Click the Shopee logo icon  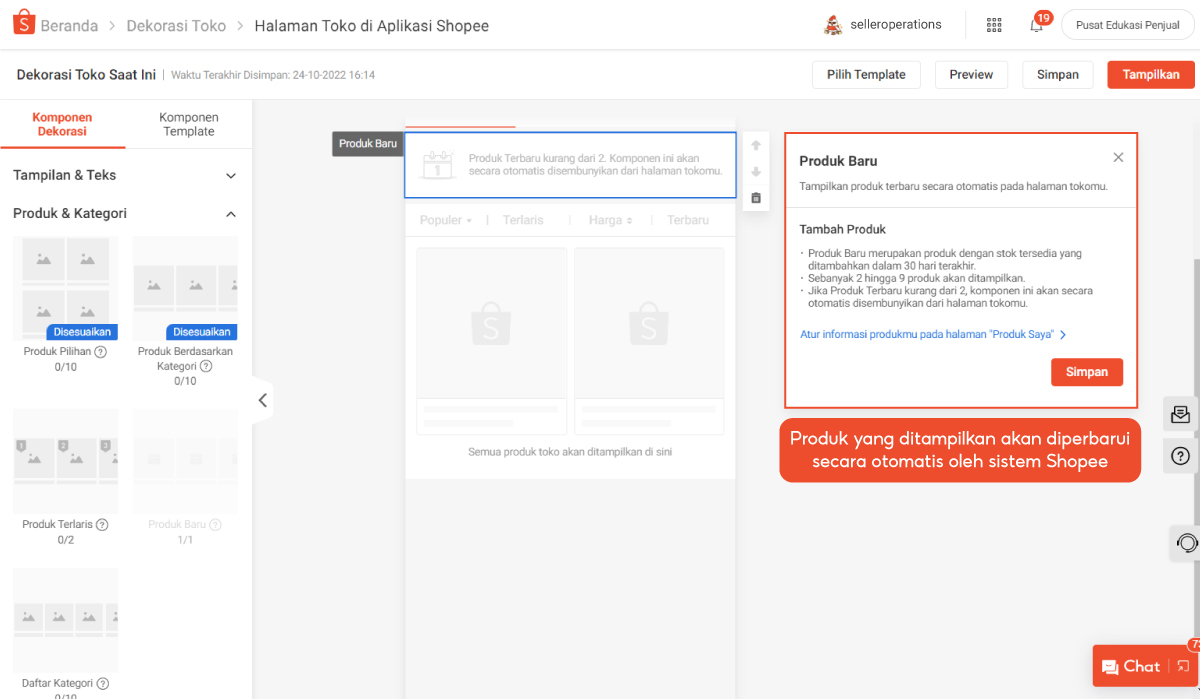pos(24,24)
